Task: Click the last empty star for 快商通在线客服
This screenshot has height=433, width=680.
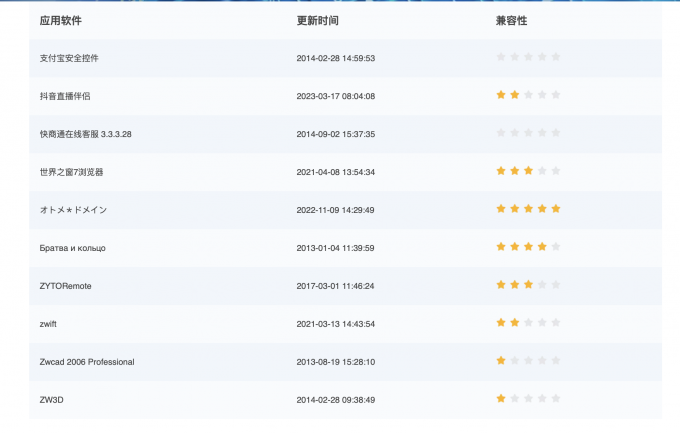Action: click(x=556, y=133)
